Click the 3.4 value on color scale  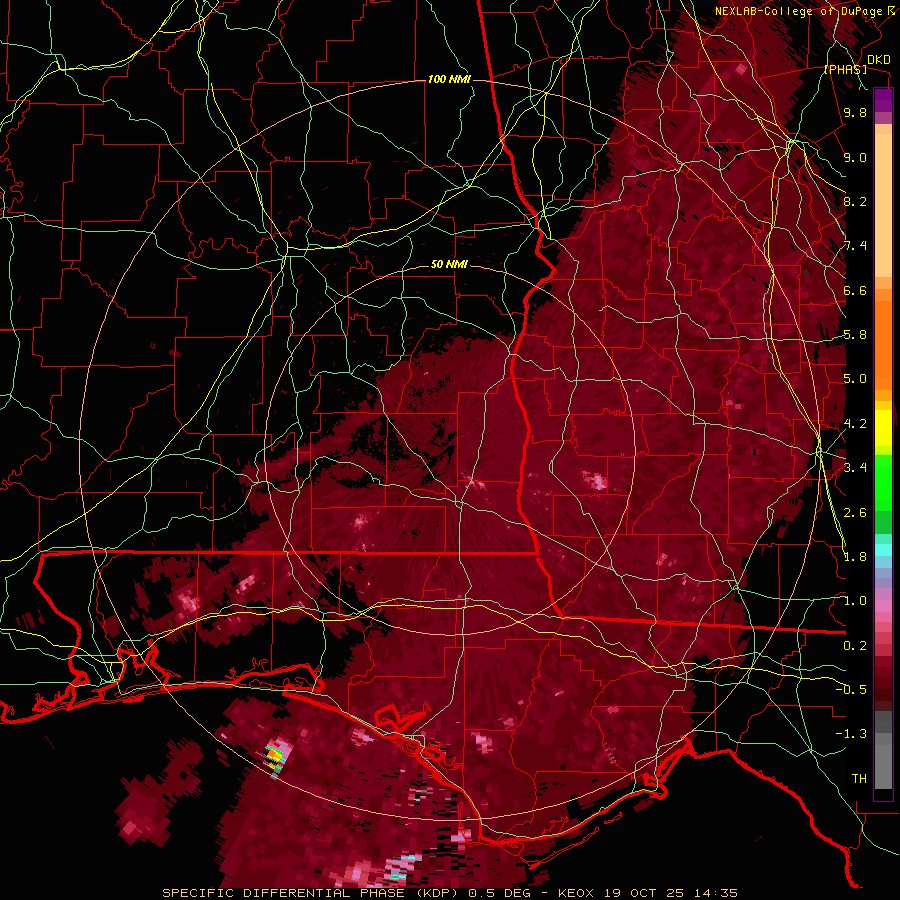point(855,468)
